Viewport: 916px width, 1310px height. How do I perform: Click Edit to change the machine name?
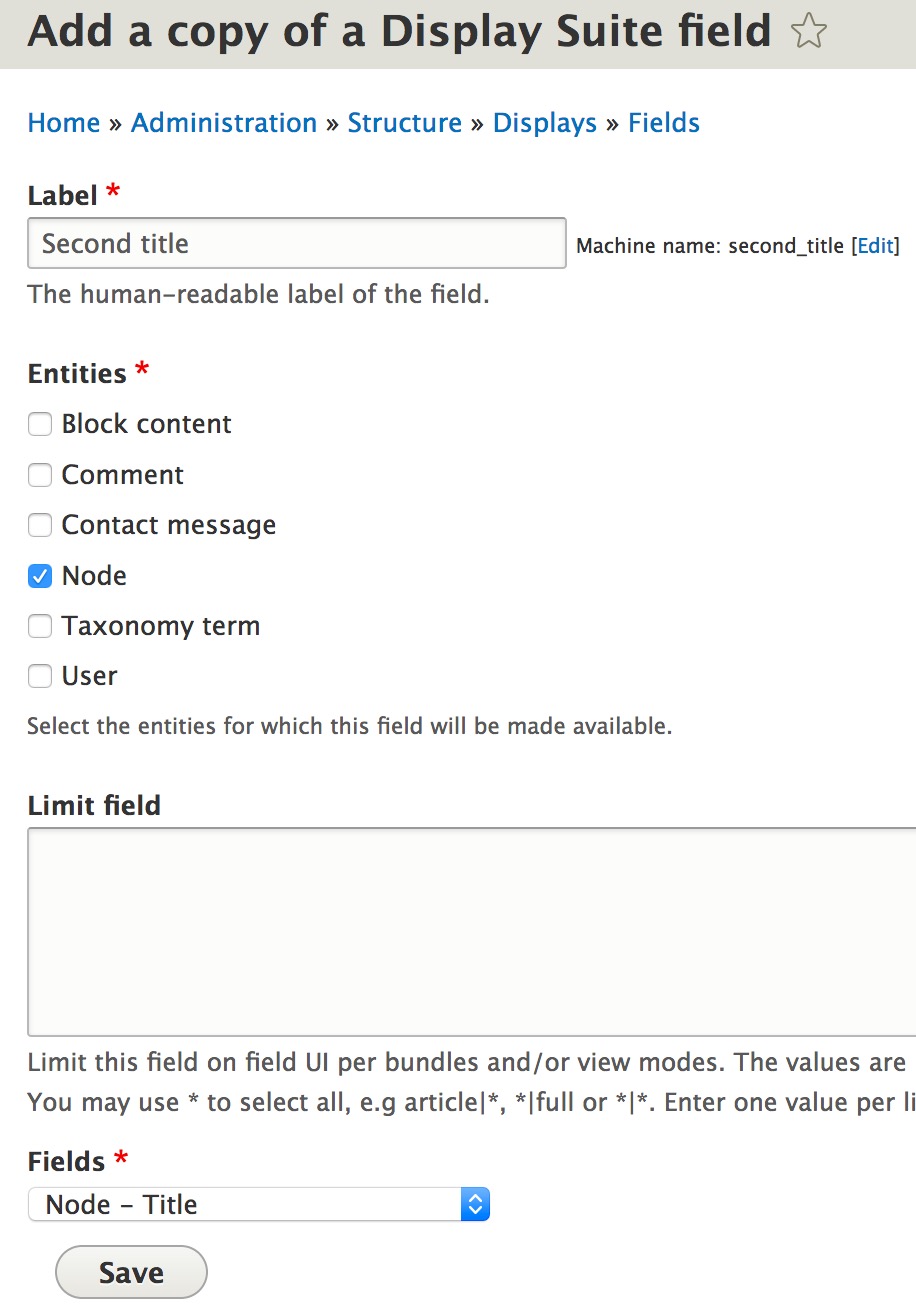[875, 245]
